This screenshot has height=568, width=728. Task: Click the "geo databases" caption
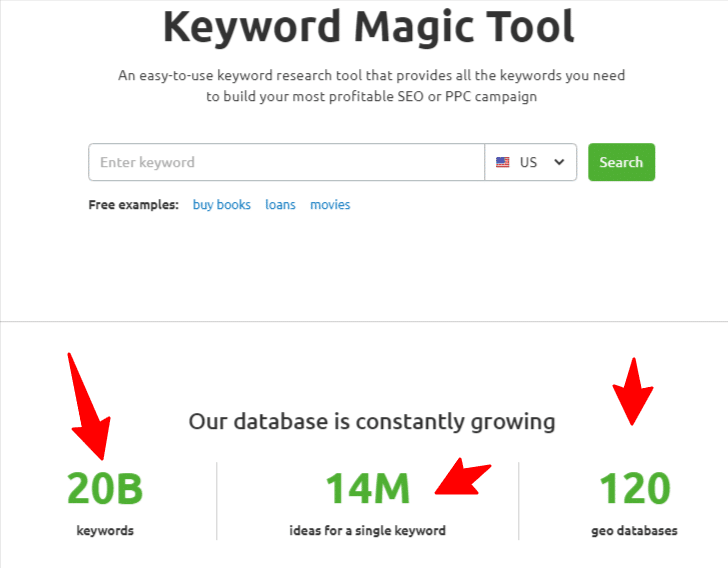pyautogui.click(x=634, y=531)
